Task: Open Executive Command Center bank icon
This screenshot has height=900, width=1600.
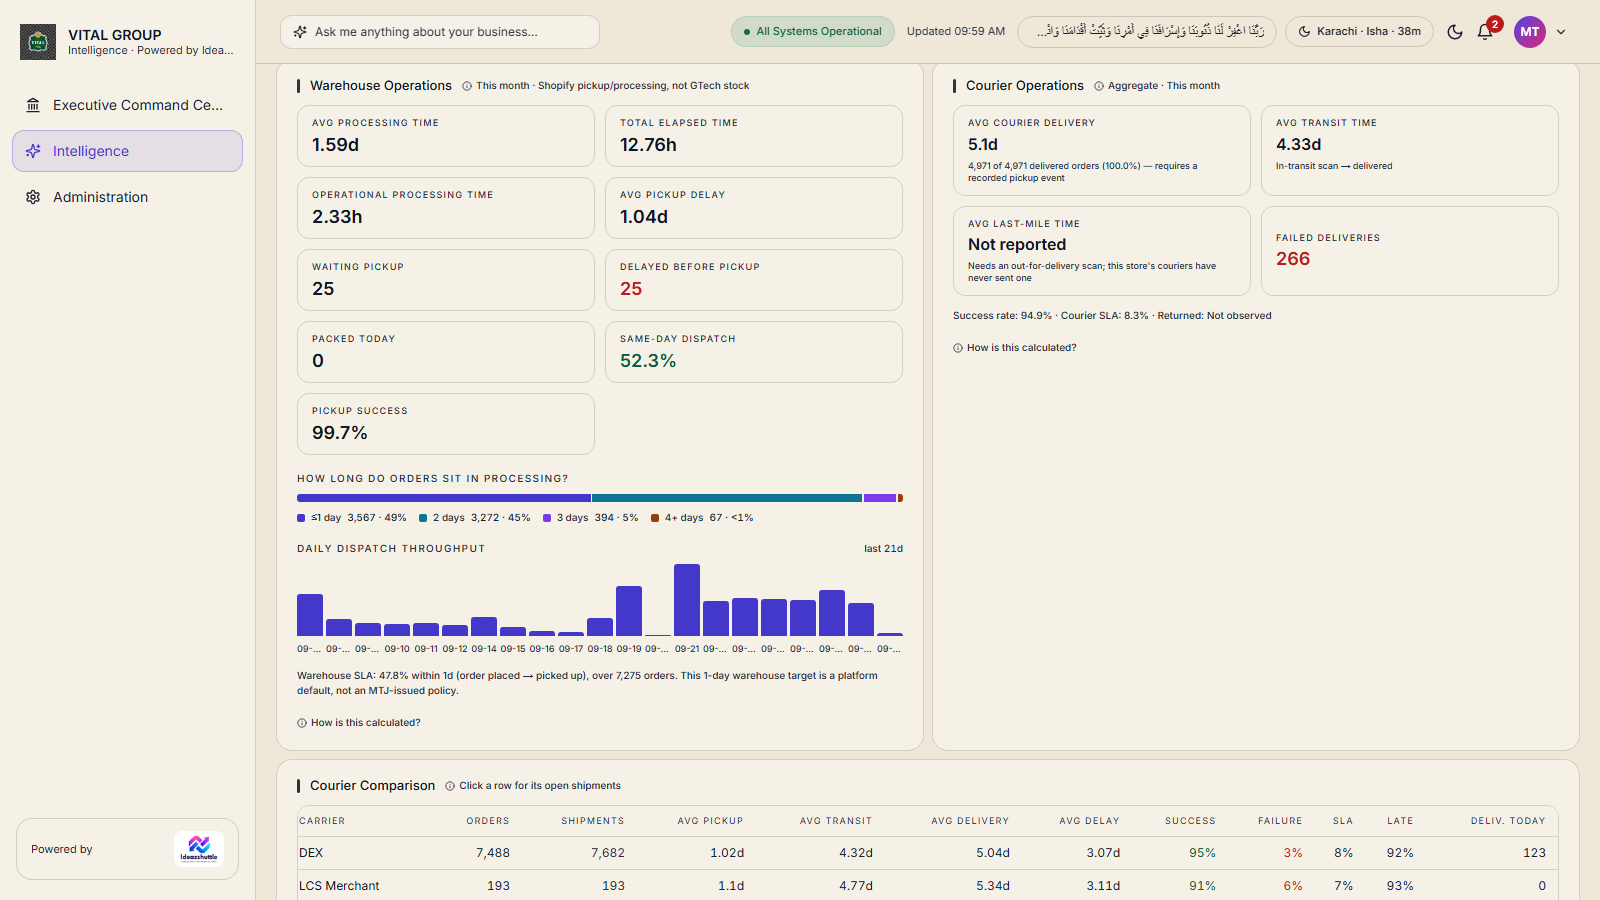Action: [x=33, y=105]
